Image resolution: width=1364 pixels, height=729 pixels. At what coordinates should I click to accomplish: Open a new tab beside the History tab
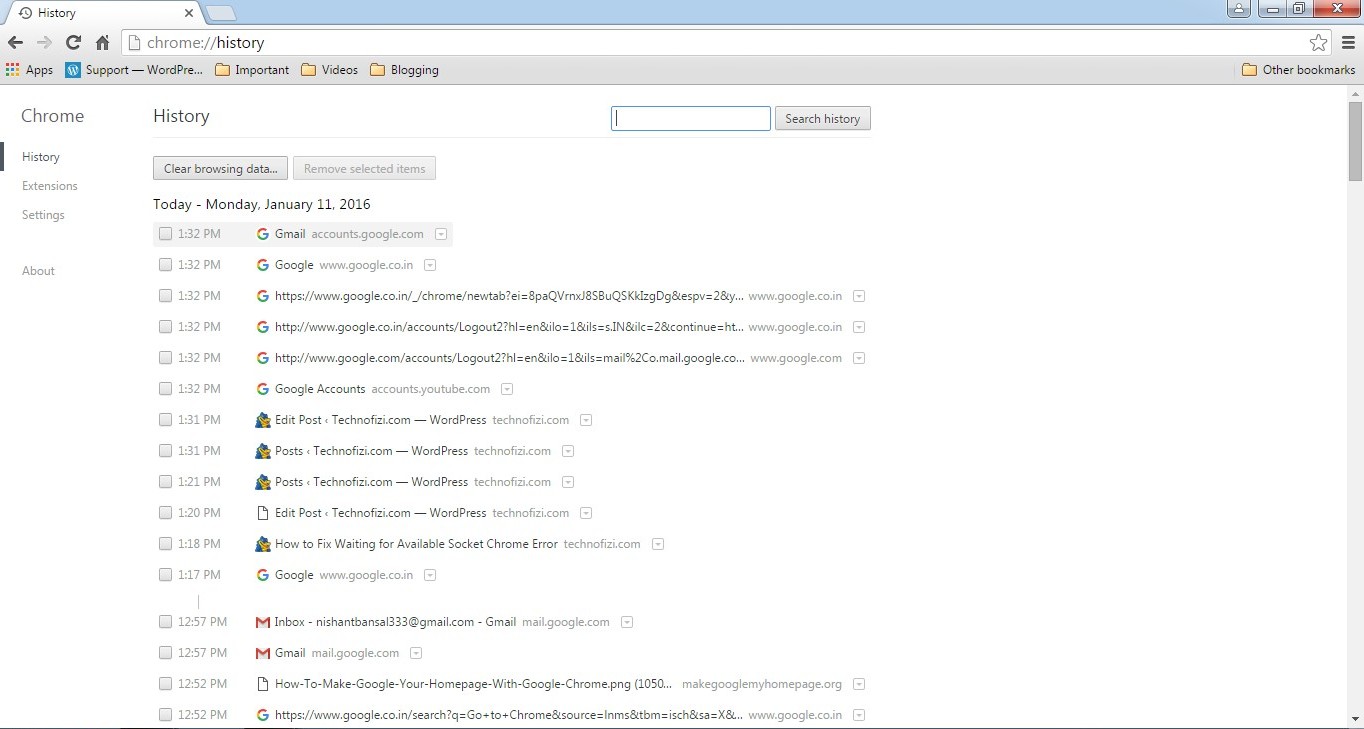pyautogui.click(x=221, y=13)
